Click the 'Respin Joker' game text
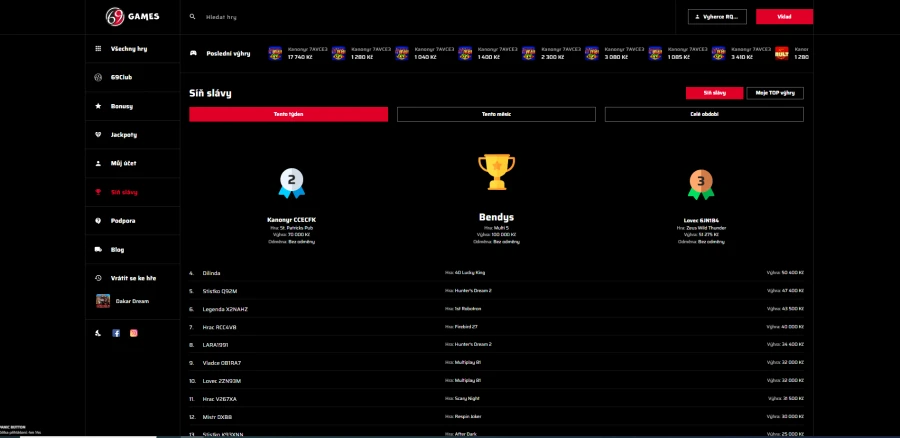 coord(467,416)
